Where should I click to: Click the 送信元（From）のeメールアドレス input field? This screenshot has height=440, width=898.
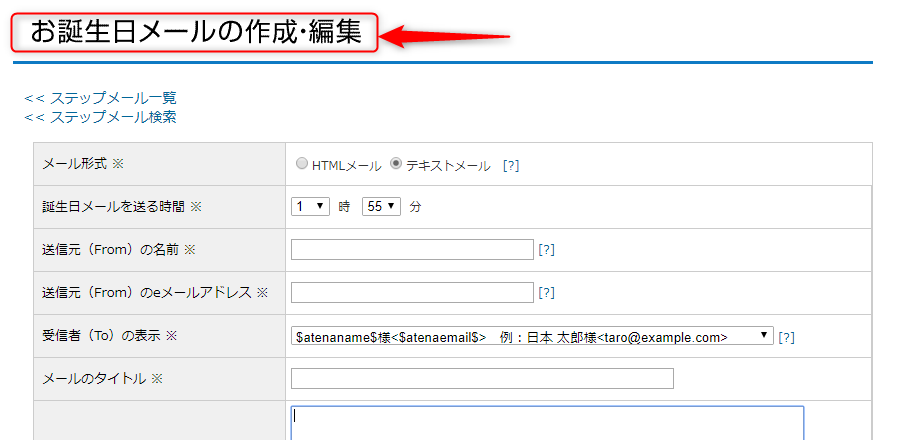[x=412, y=292]
